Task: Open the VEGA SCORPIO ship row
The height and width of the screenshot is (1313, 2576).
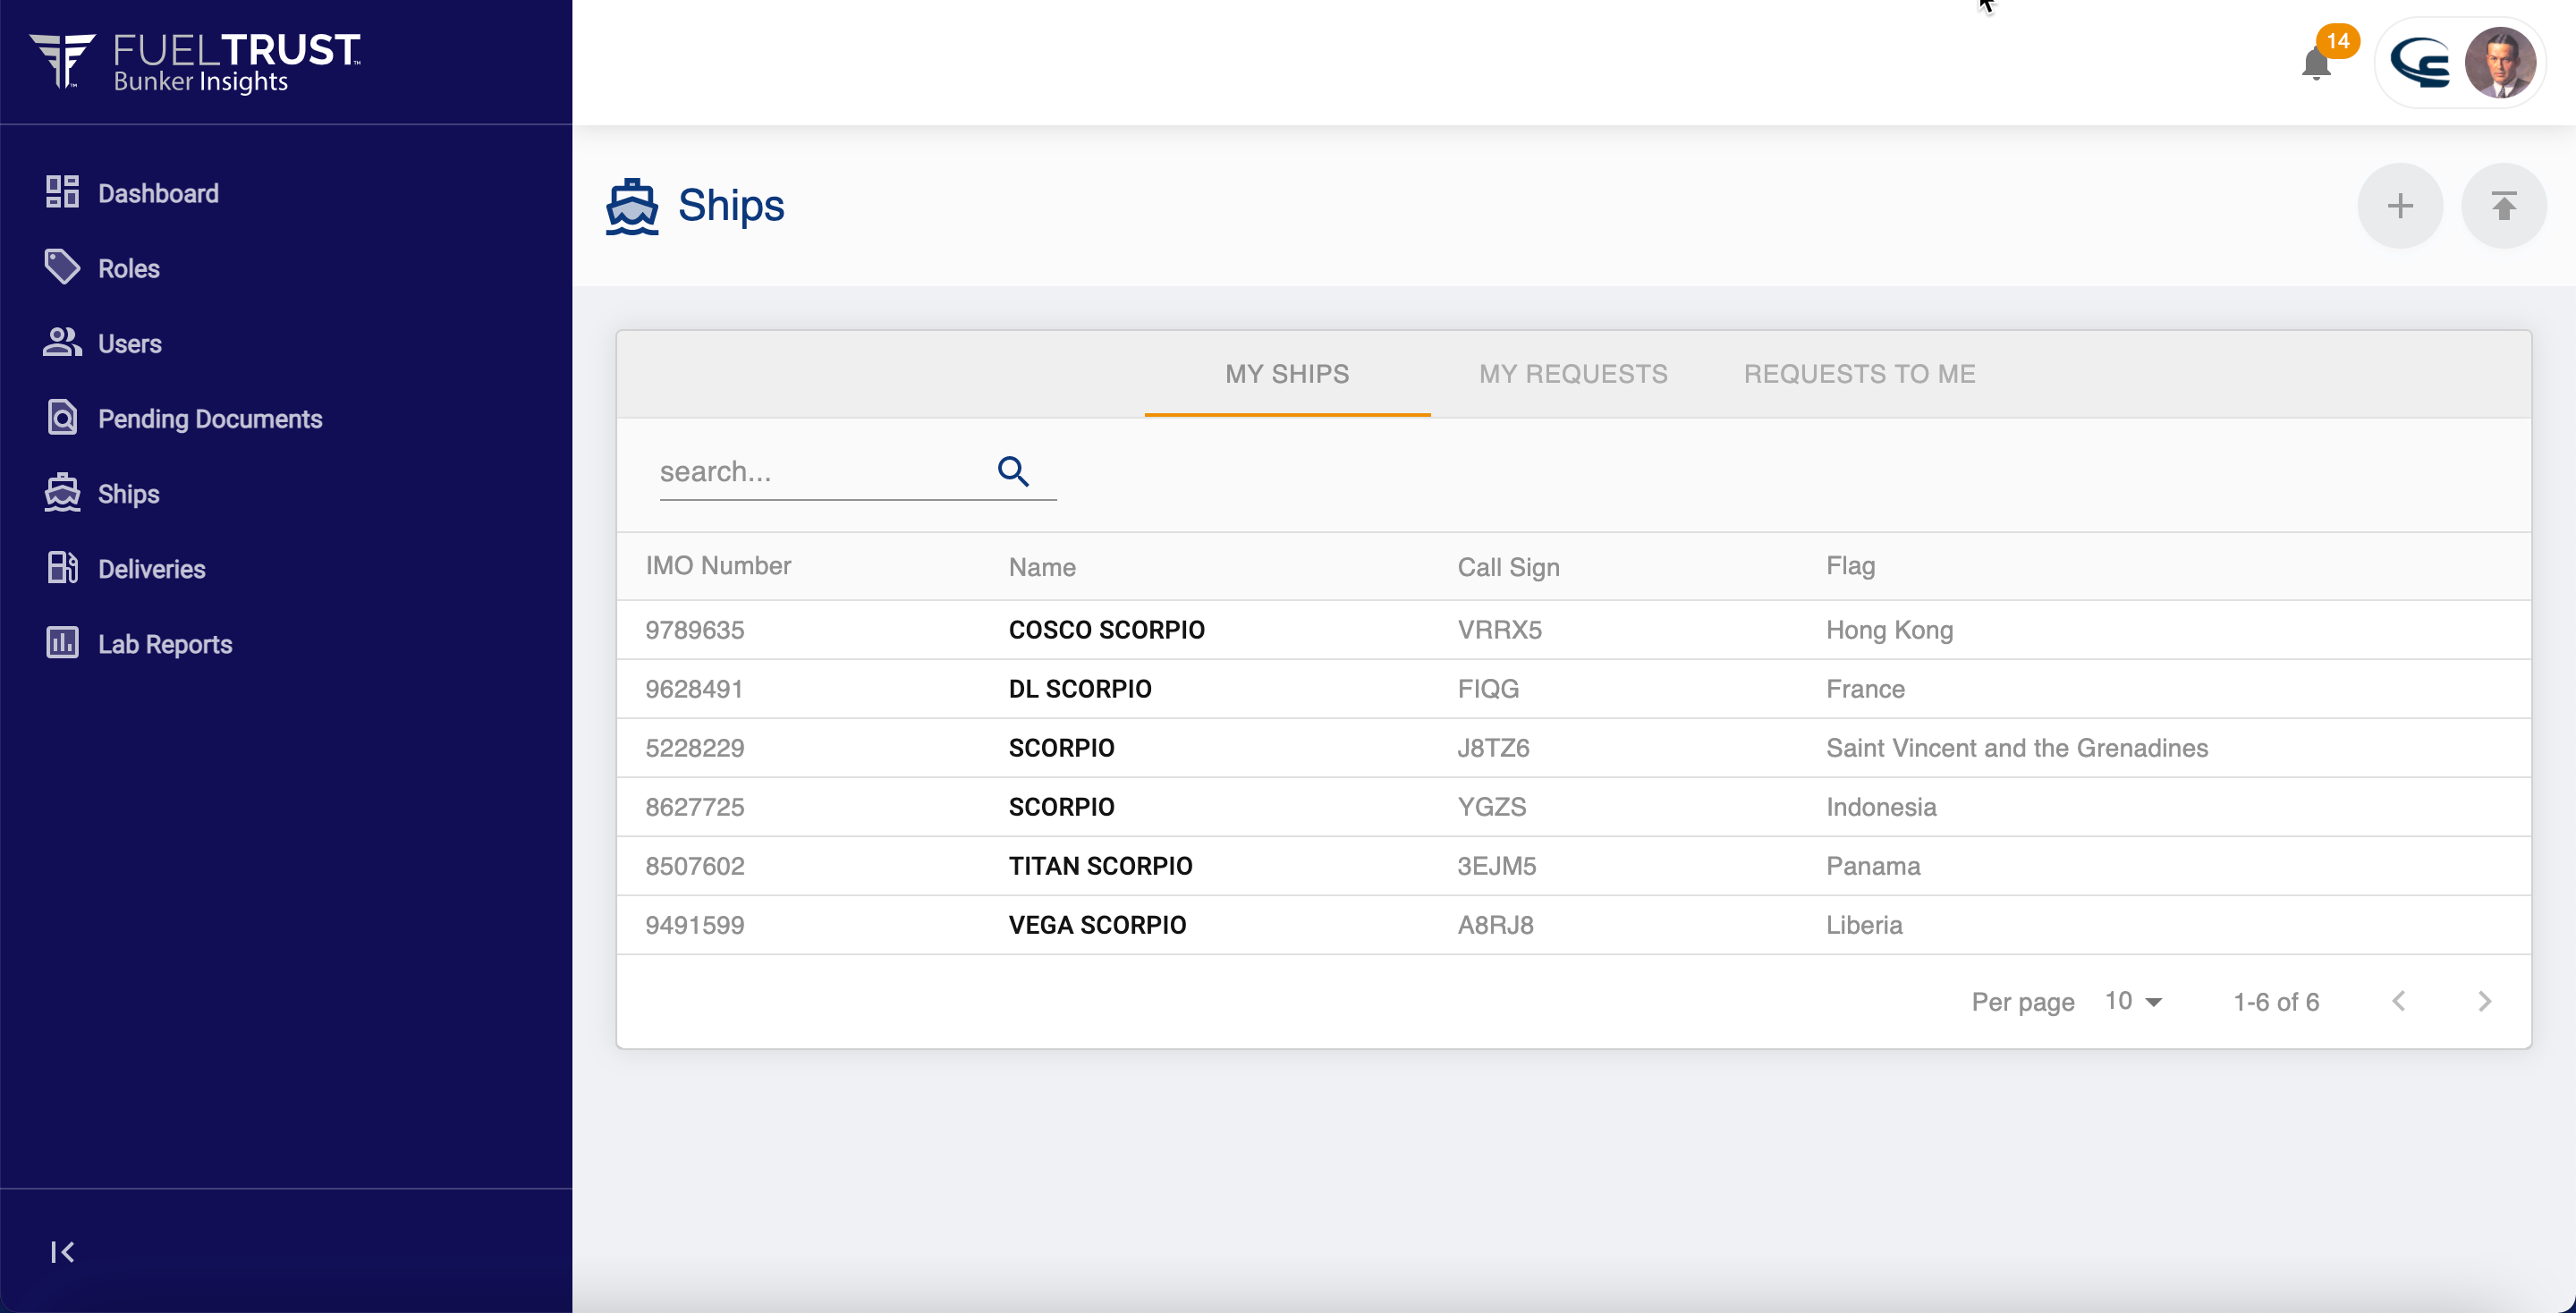Action: click(x=1573, y=925)
